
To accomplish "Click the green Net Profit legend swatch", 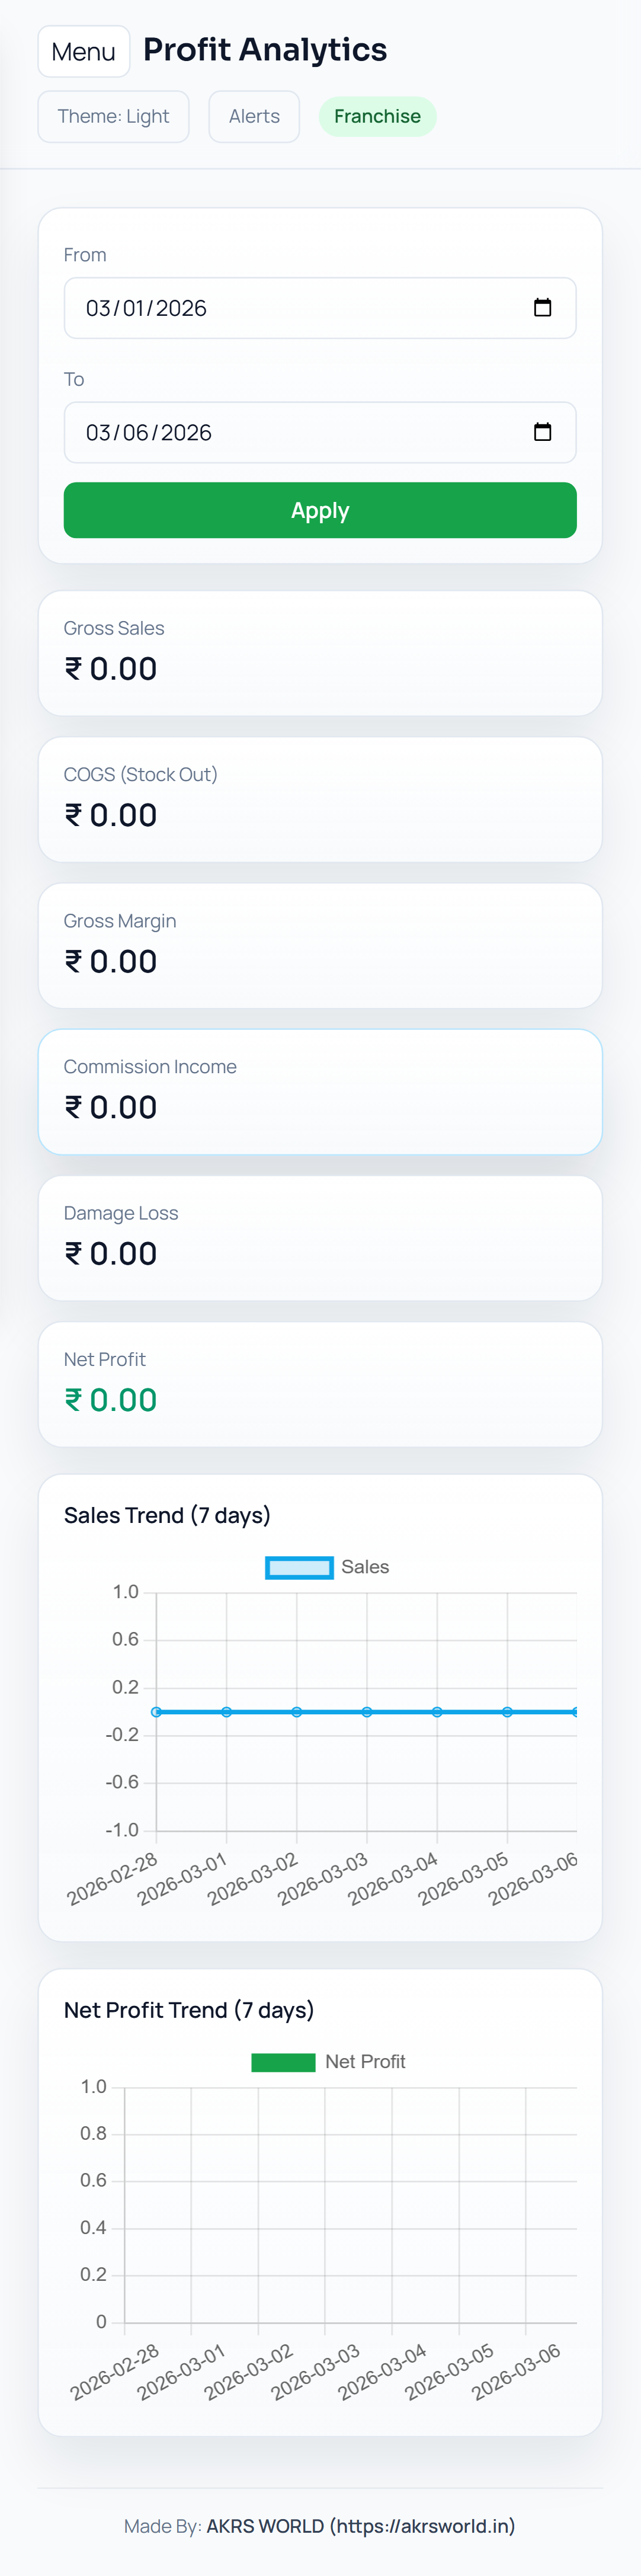I will pyautogui.click(x=283, y=2061).
